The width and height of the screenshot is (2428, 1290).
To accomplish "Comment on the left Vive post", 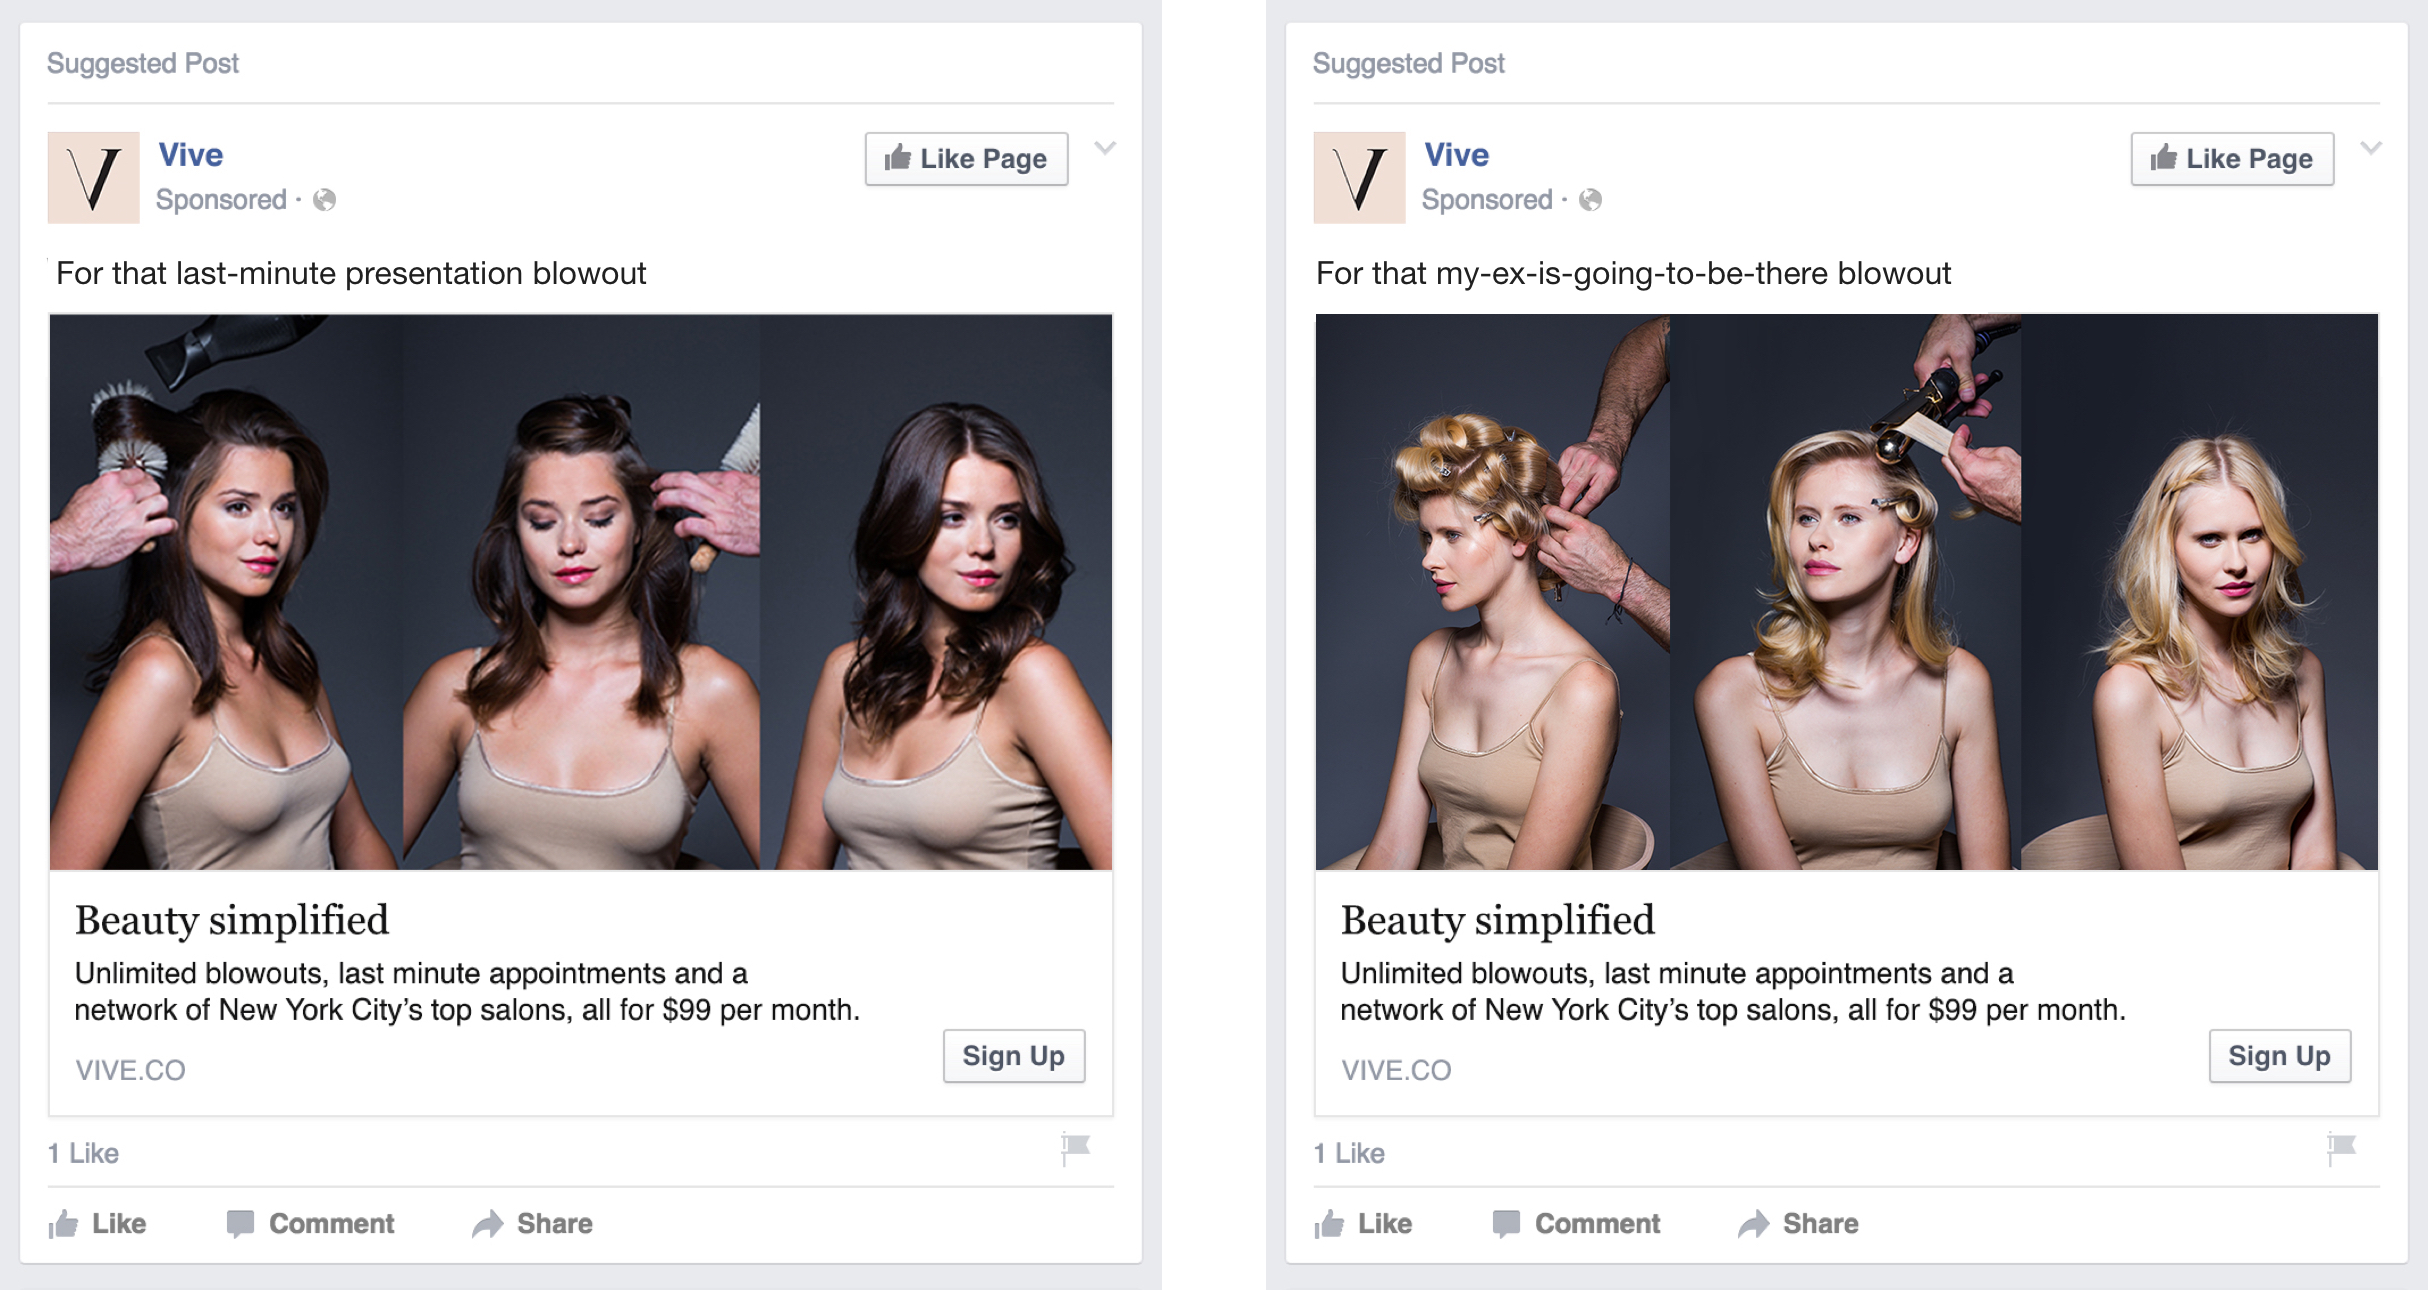I will pyautogui.click(x=311, y=1223).
